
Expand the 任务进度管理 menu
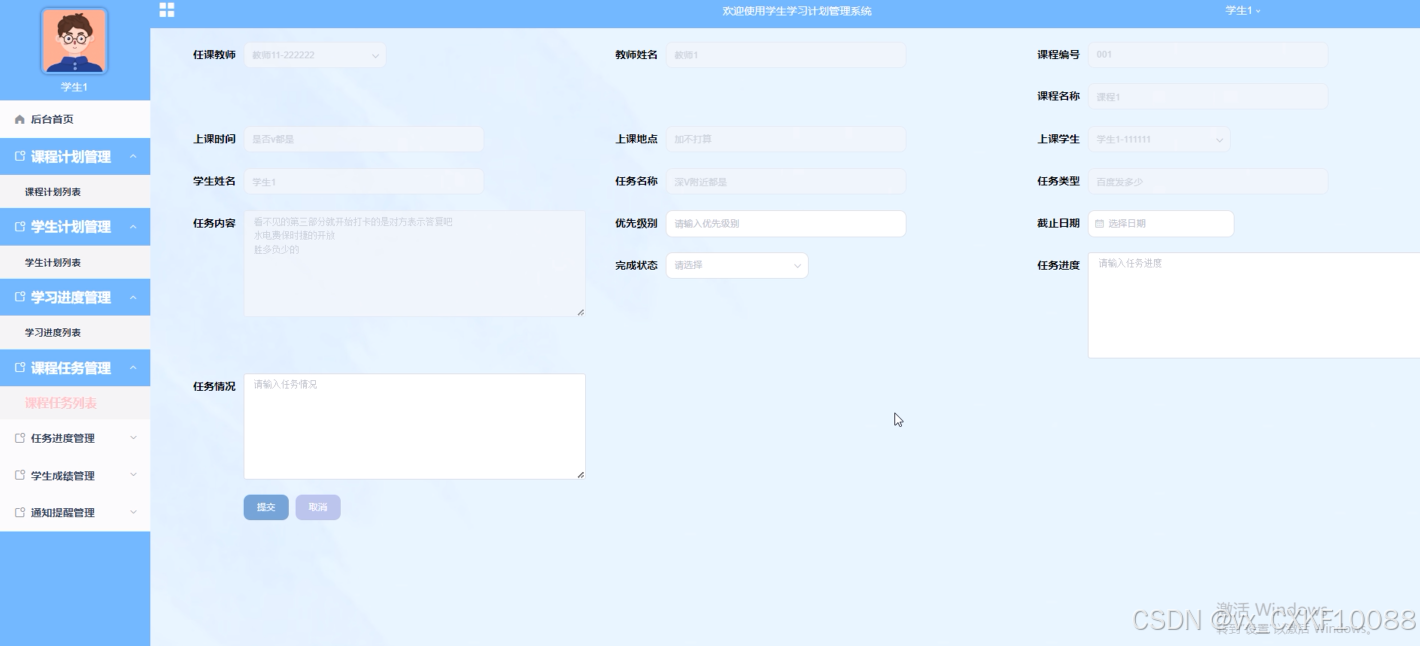(75, 438)
